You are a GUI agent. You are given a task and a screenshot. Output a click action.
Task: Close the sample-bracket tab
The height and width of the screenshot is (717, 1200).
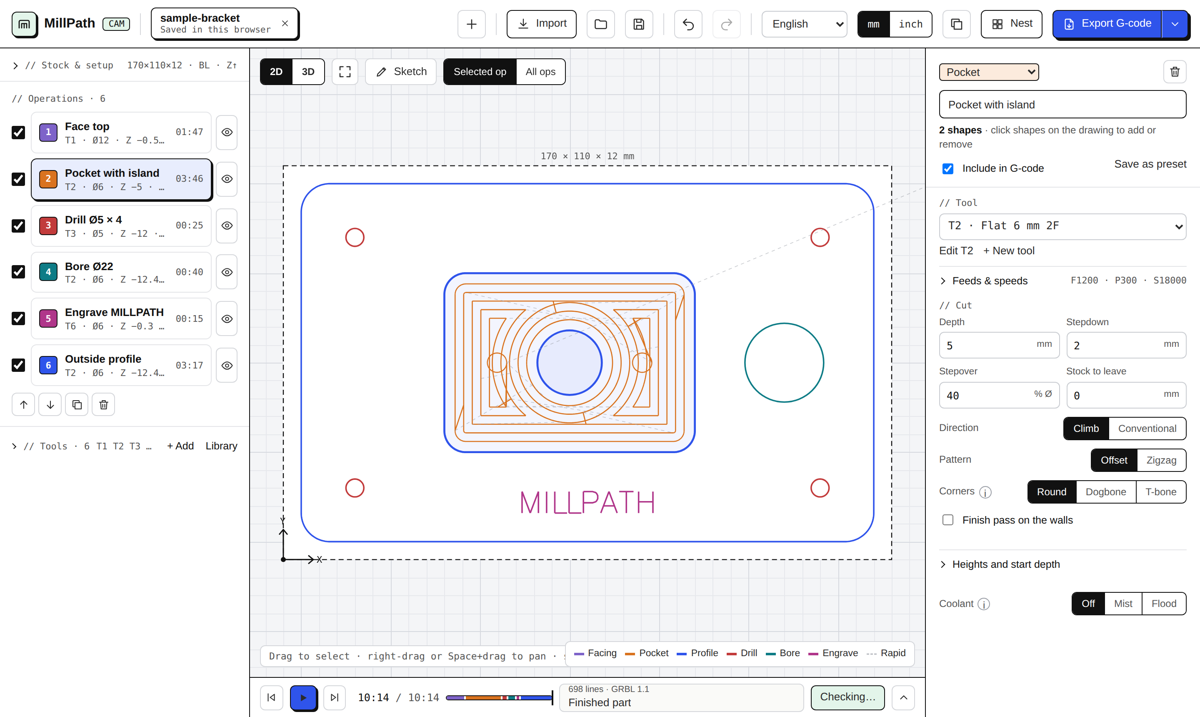pyautogui.click(x=285, y=24)
